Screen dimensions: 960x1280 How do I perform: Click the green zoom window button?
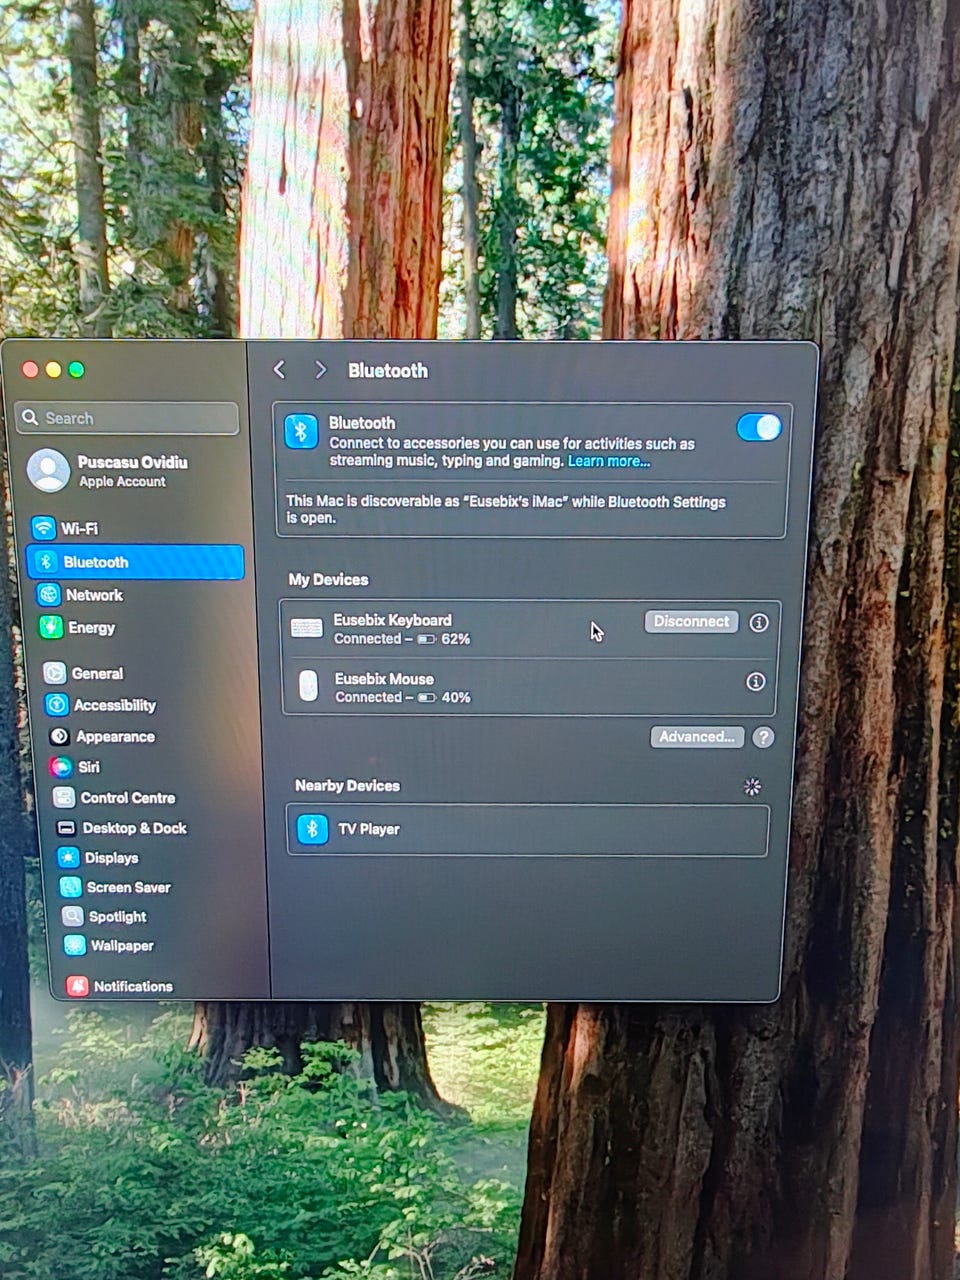click(76, 370)
